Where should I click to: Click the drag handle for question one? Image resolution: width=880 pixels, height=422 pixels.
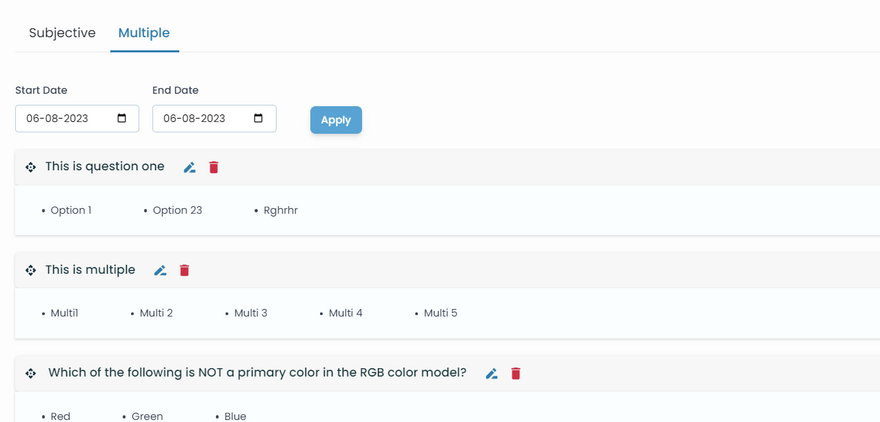pos(31,168)
